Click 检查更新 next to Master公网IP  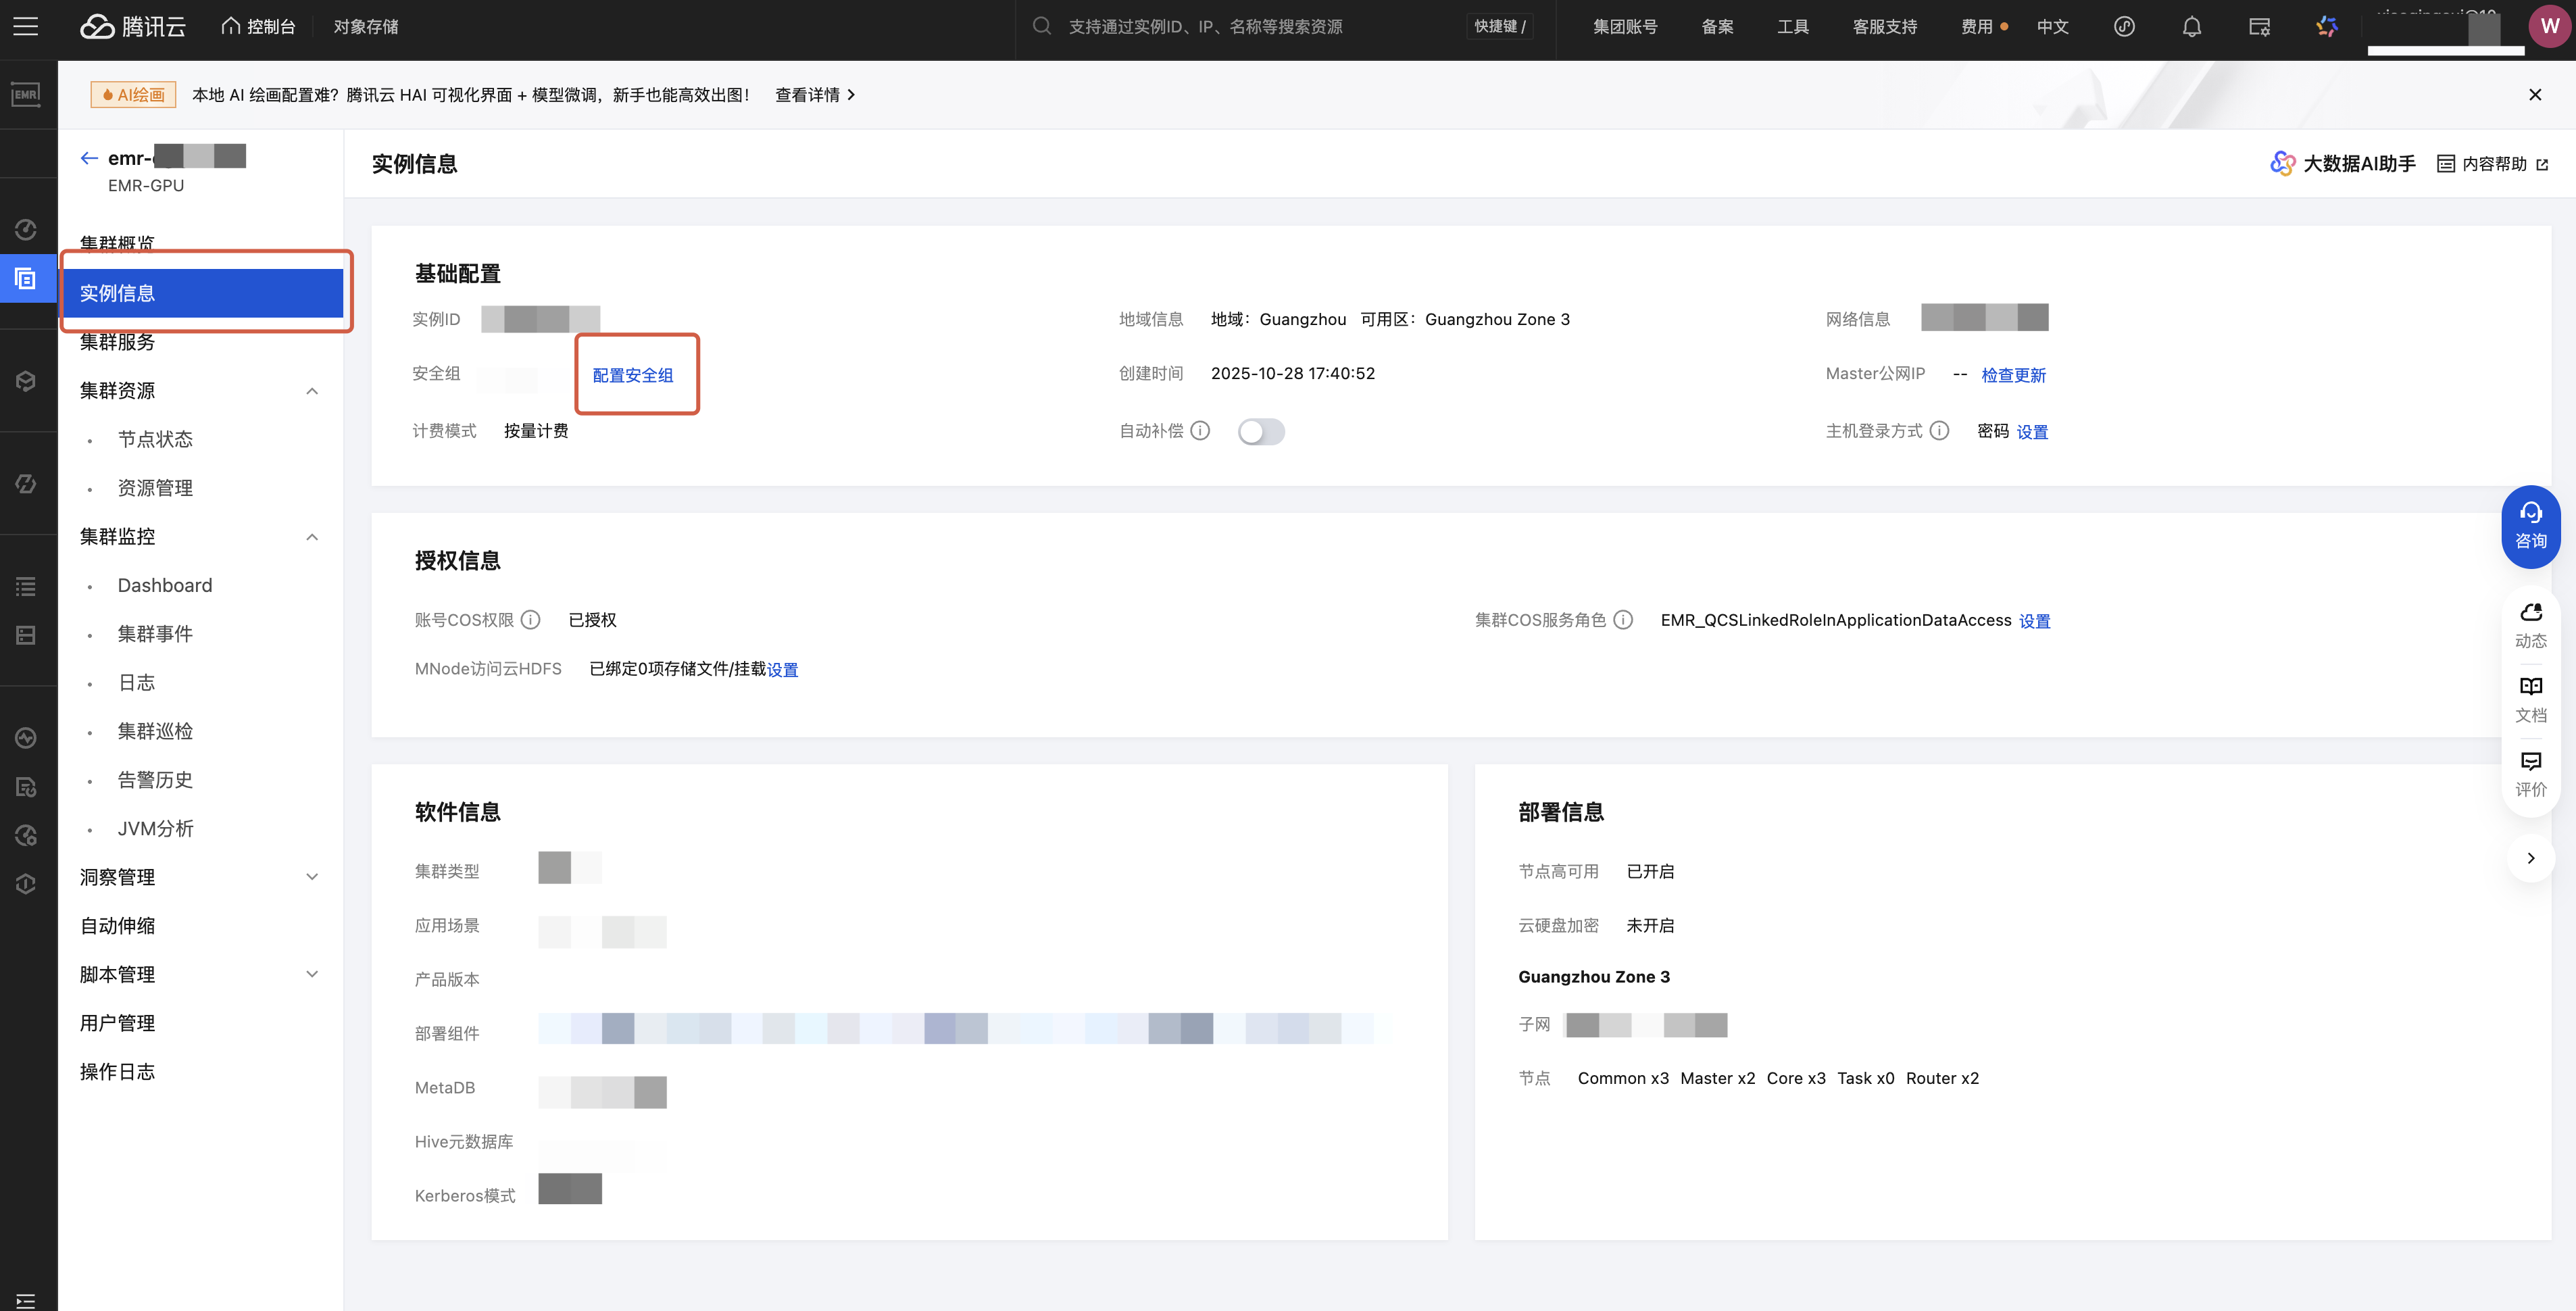pyautogui.click(x=2013, y=375)
